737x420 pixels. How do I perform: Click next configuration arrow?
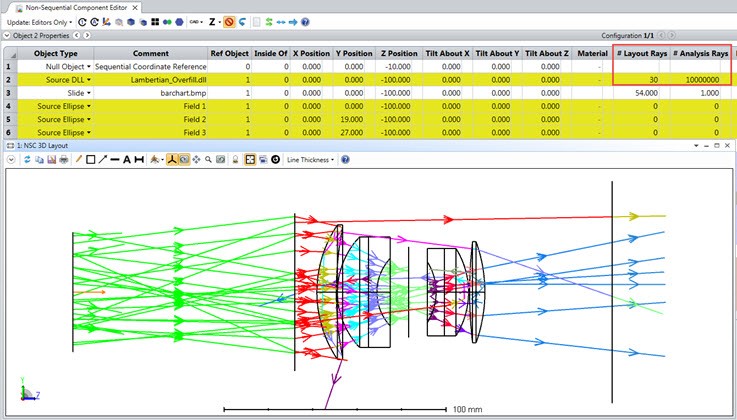tap(672, 36)
